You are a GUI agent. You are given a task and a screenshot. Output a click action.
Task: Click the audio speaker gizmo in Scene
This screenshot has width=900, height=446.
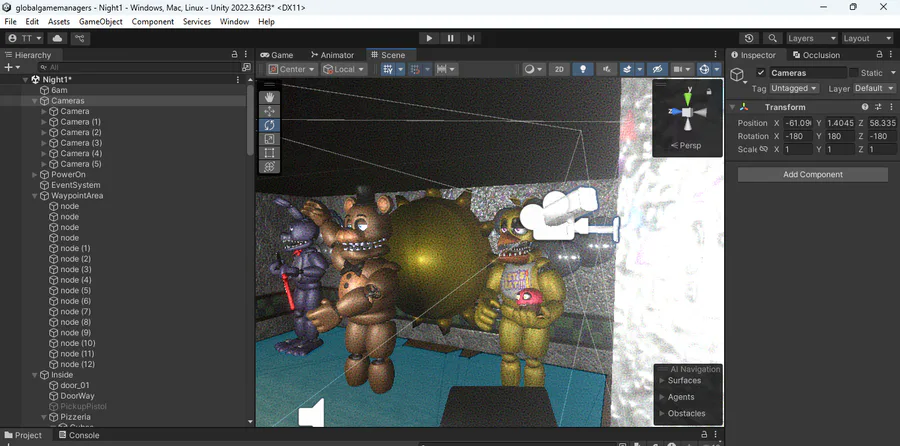pos(312,413)
